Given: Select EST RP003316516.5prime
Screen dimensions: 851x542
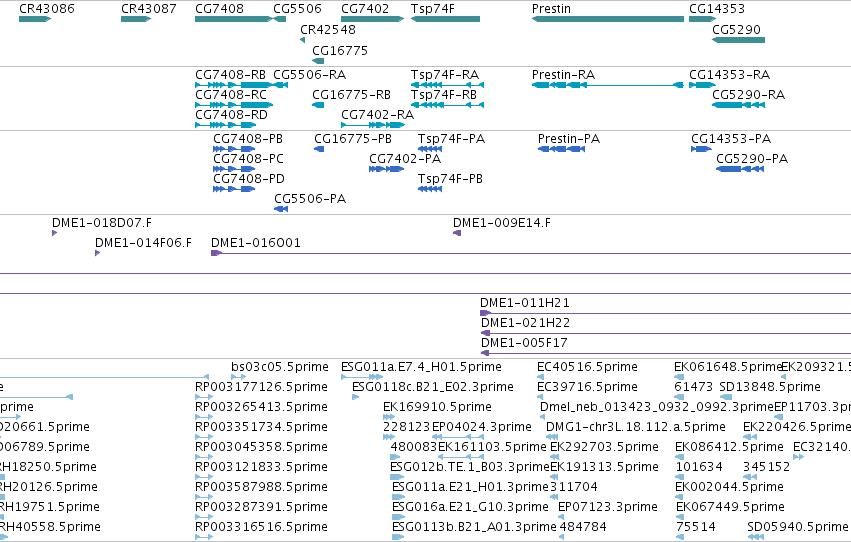Looking at the screenshot, I should pos(204,537).
